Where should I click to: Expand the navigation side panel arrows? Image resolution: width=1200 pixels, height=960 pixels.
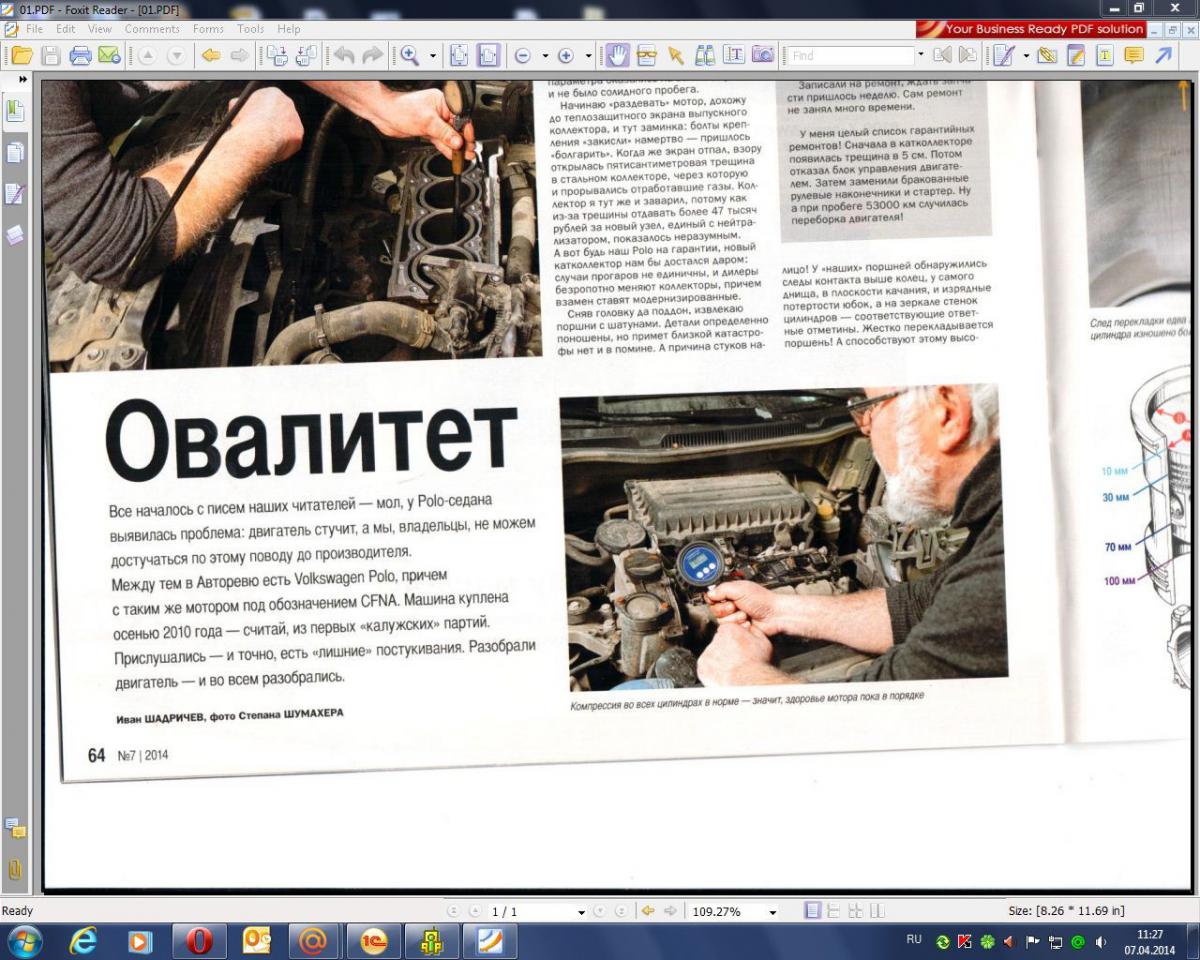(x=23, y=78)
